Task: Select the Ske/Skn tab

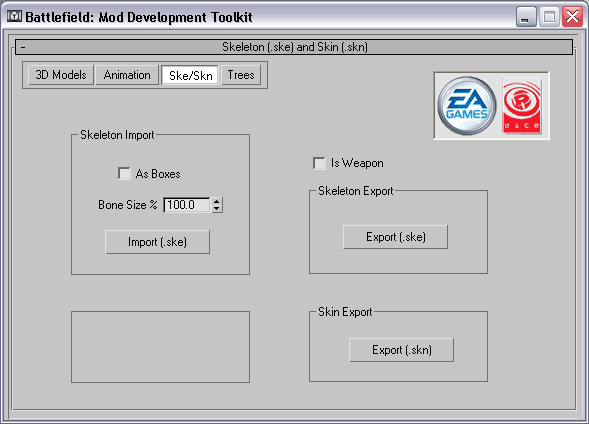Action: point(190,75)
